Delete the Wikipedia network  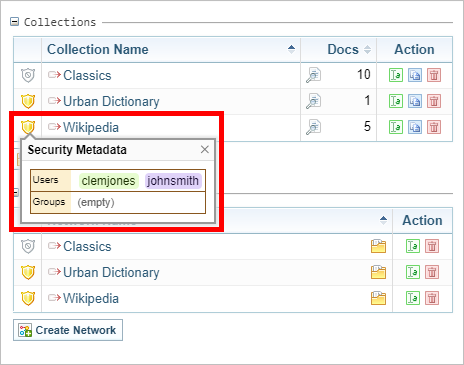click(432, 298)
